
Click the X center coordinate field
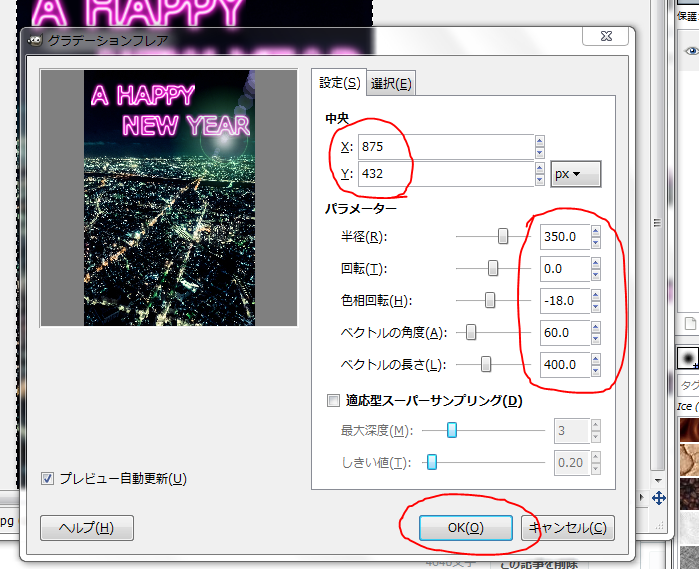pyautogui.click(x=446, y=147)
